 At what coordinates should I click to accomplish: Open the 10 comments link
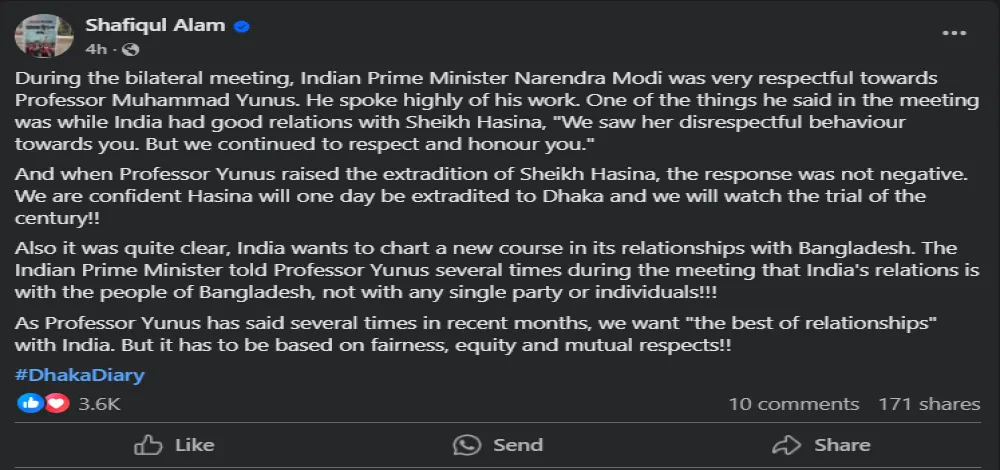tap(793, 404)
